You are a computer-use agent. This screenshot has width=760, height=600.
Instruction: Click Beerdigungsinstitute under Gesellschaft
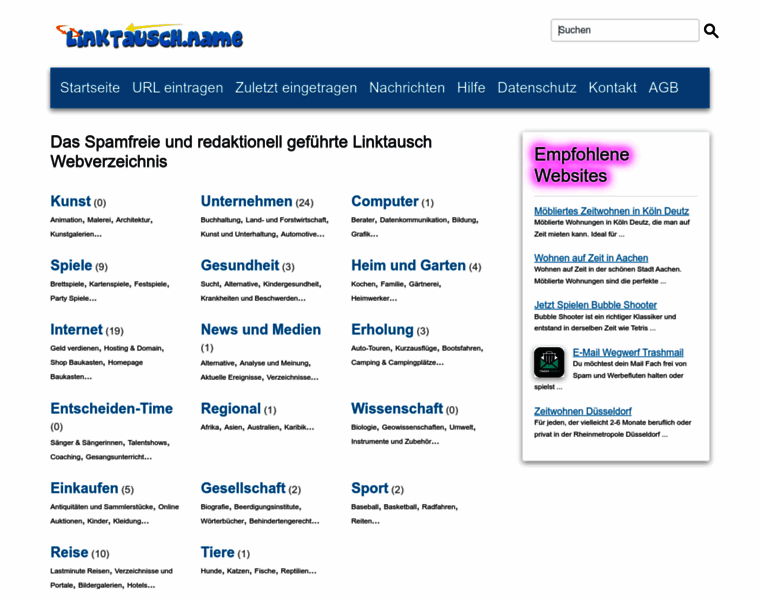tap(267, 506)
